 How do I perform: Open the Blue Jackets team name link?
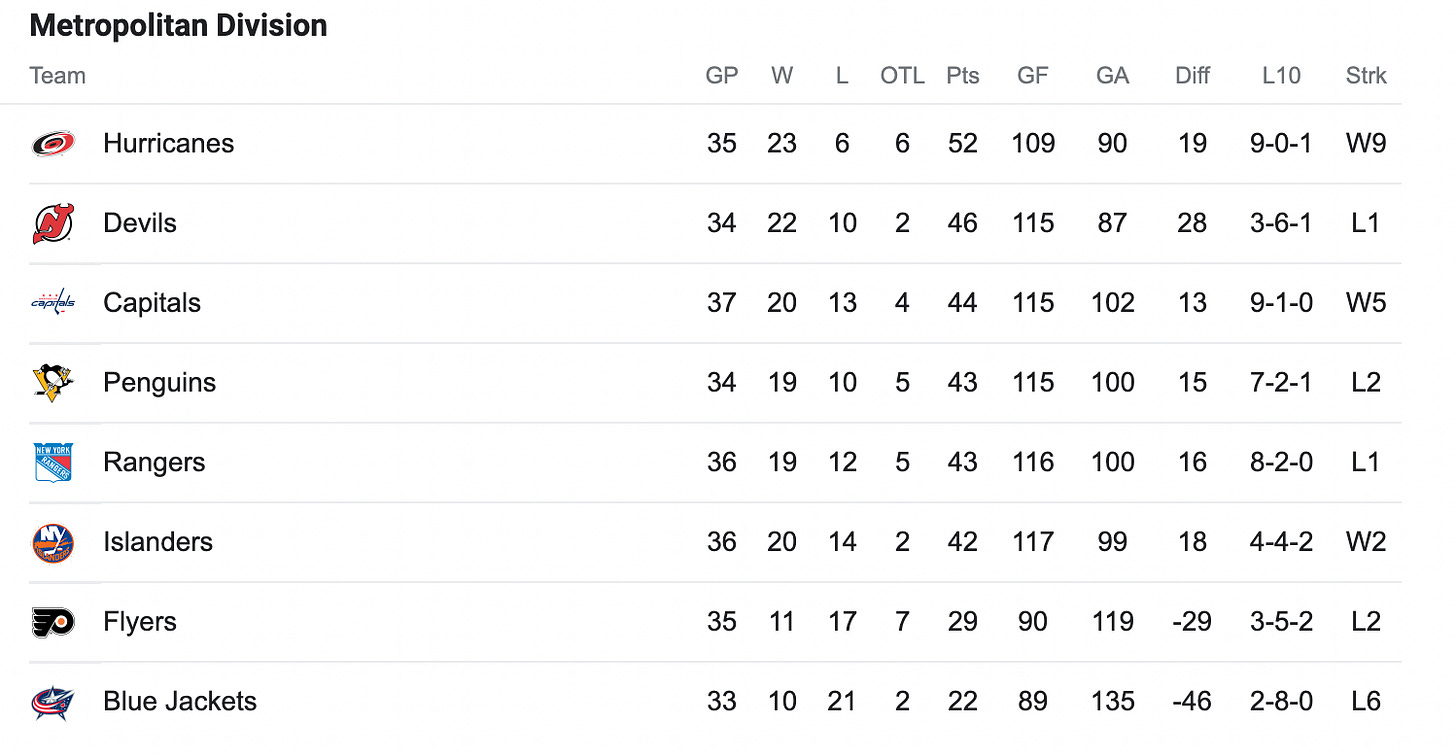coord(180,701)
